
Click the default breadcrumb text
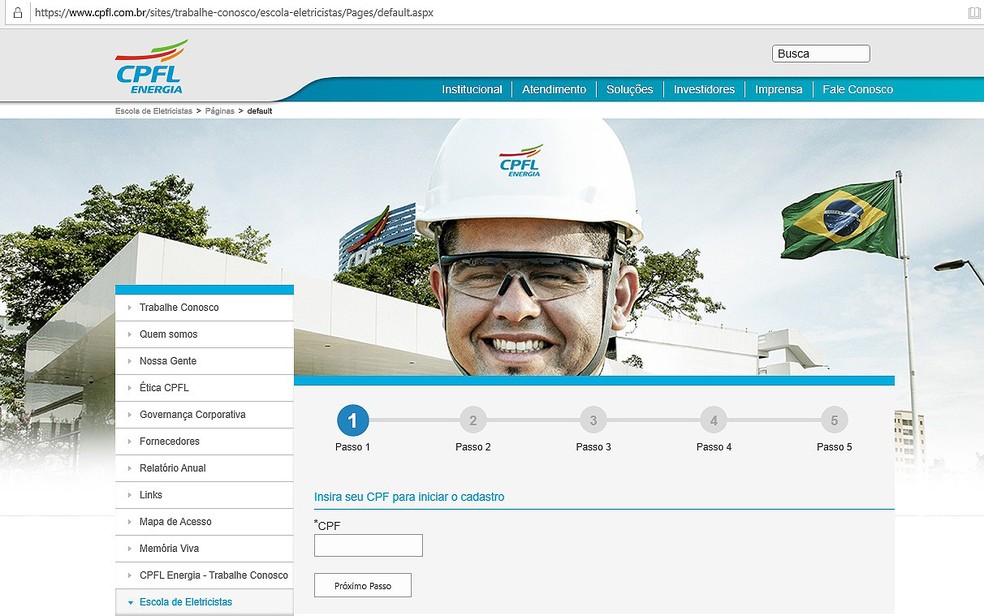260,111
